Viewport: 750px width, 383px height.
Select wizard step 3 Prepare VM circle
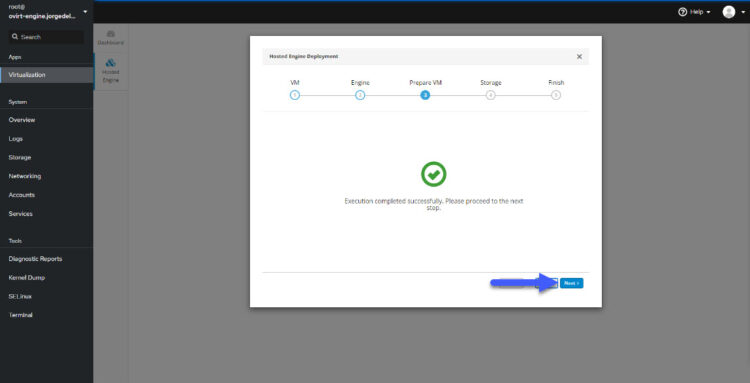point(425,95)
